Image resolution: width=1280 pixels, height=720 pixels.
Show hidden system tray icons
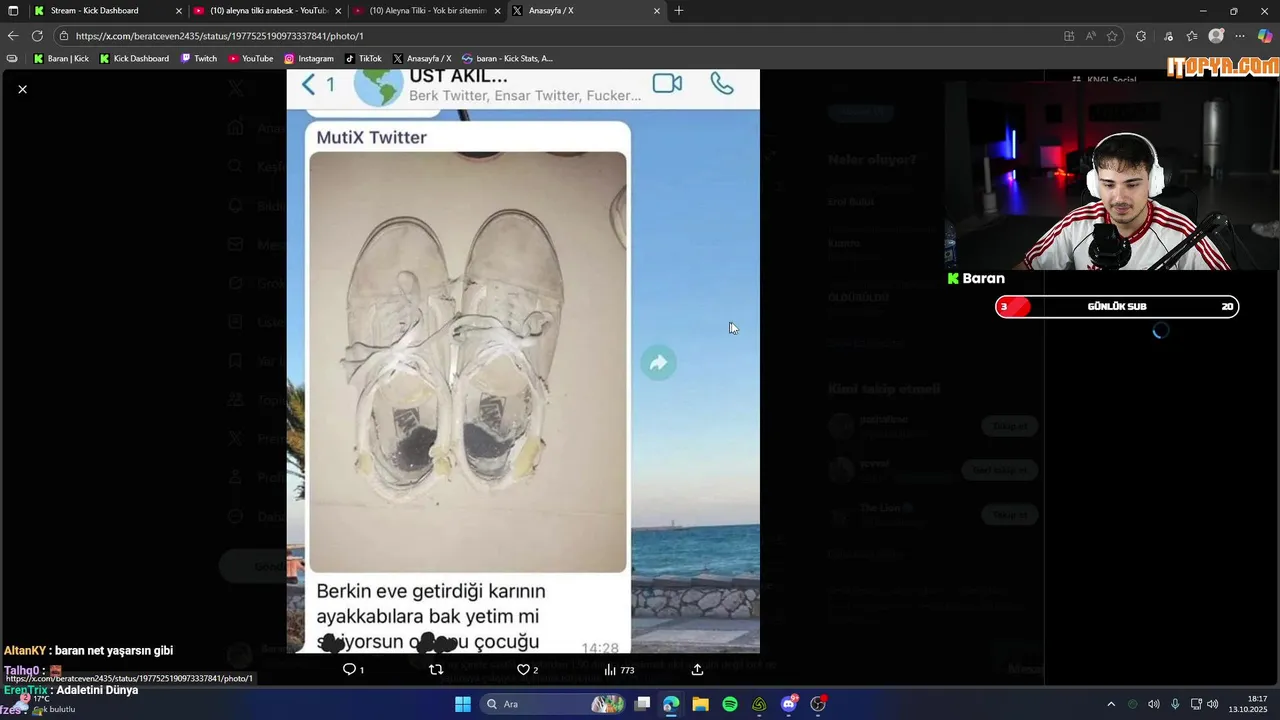tap(1110, 704)
